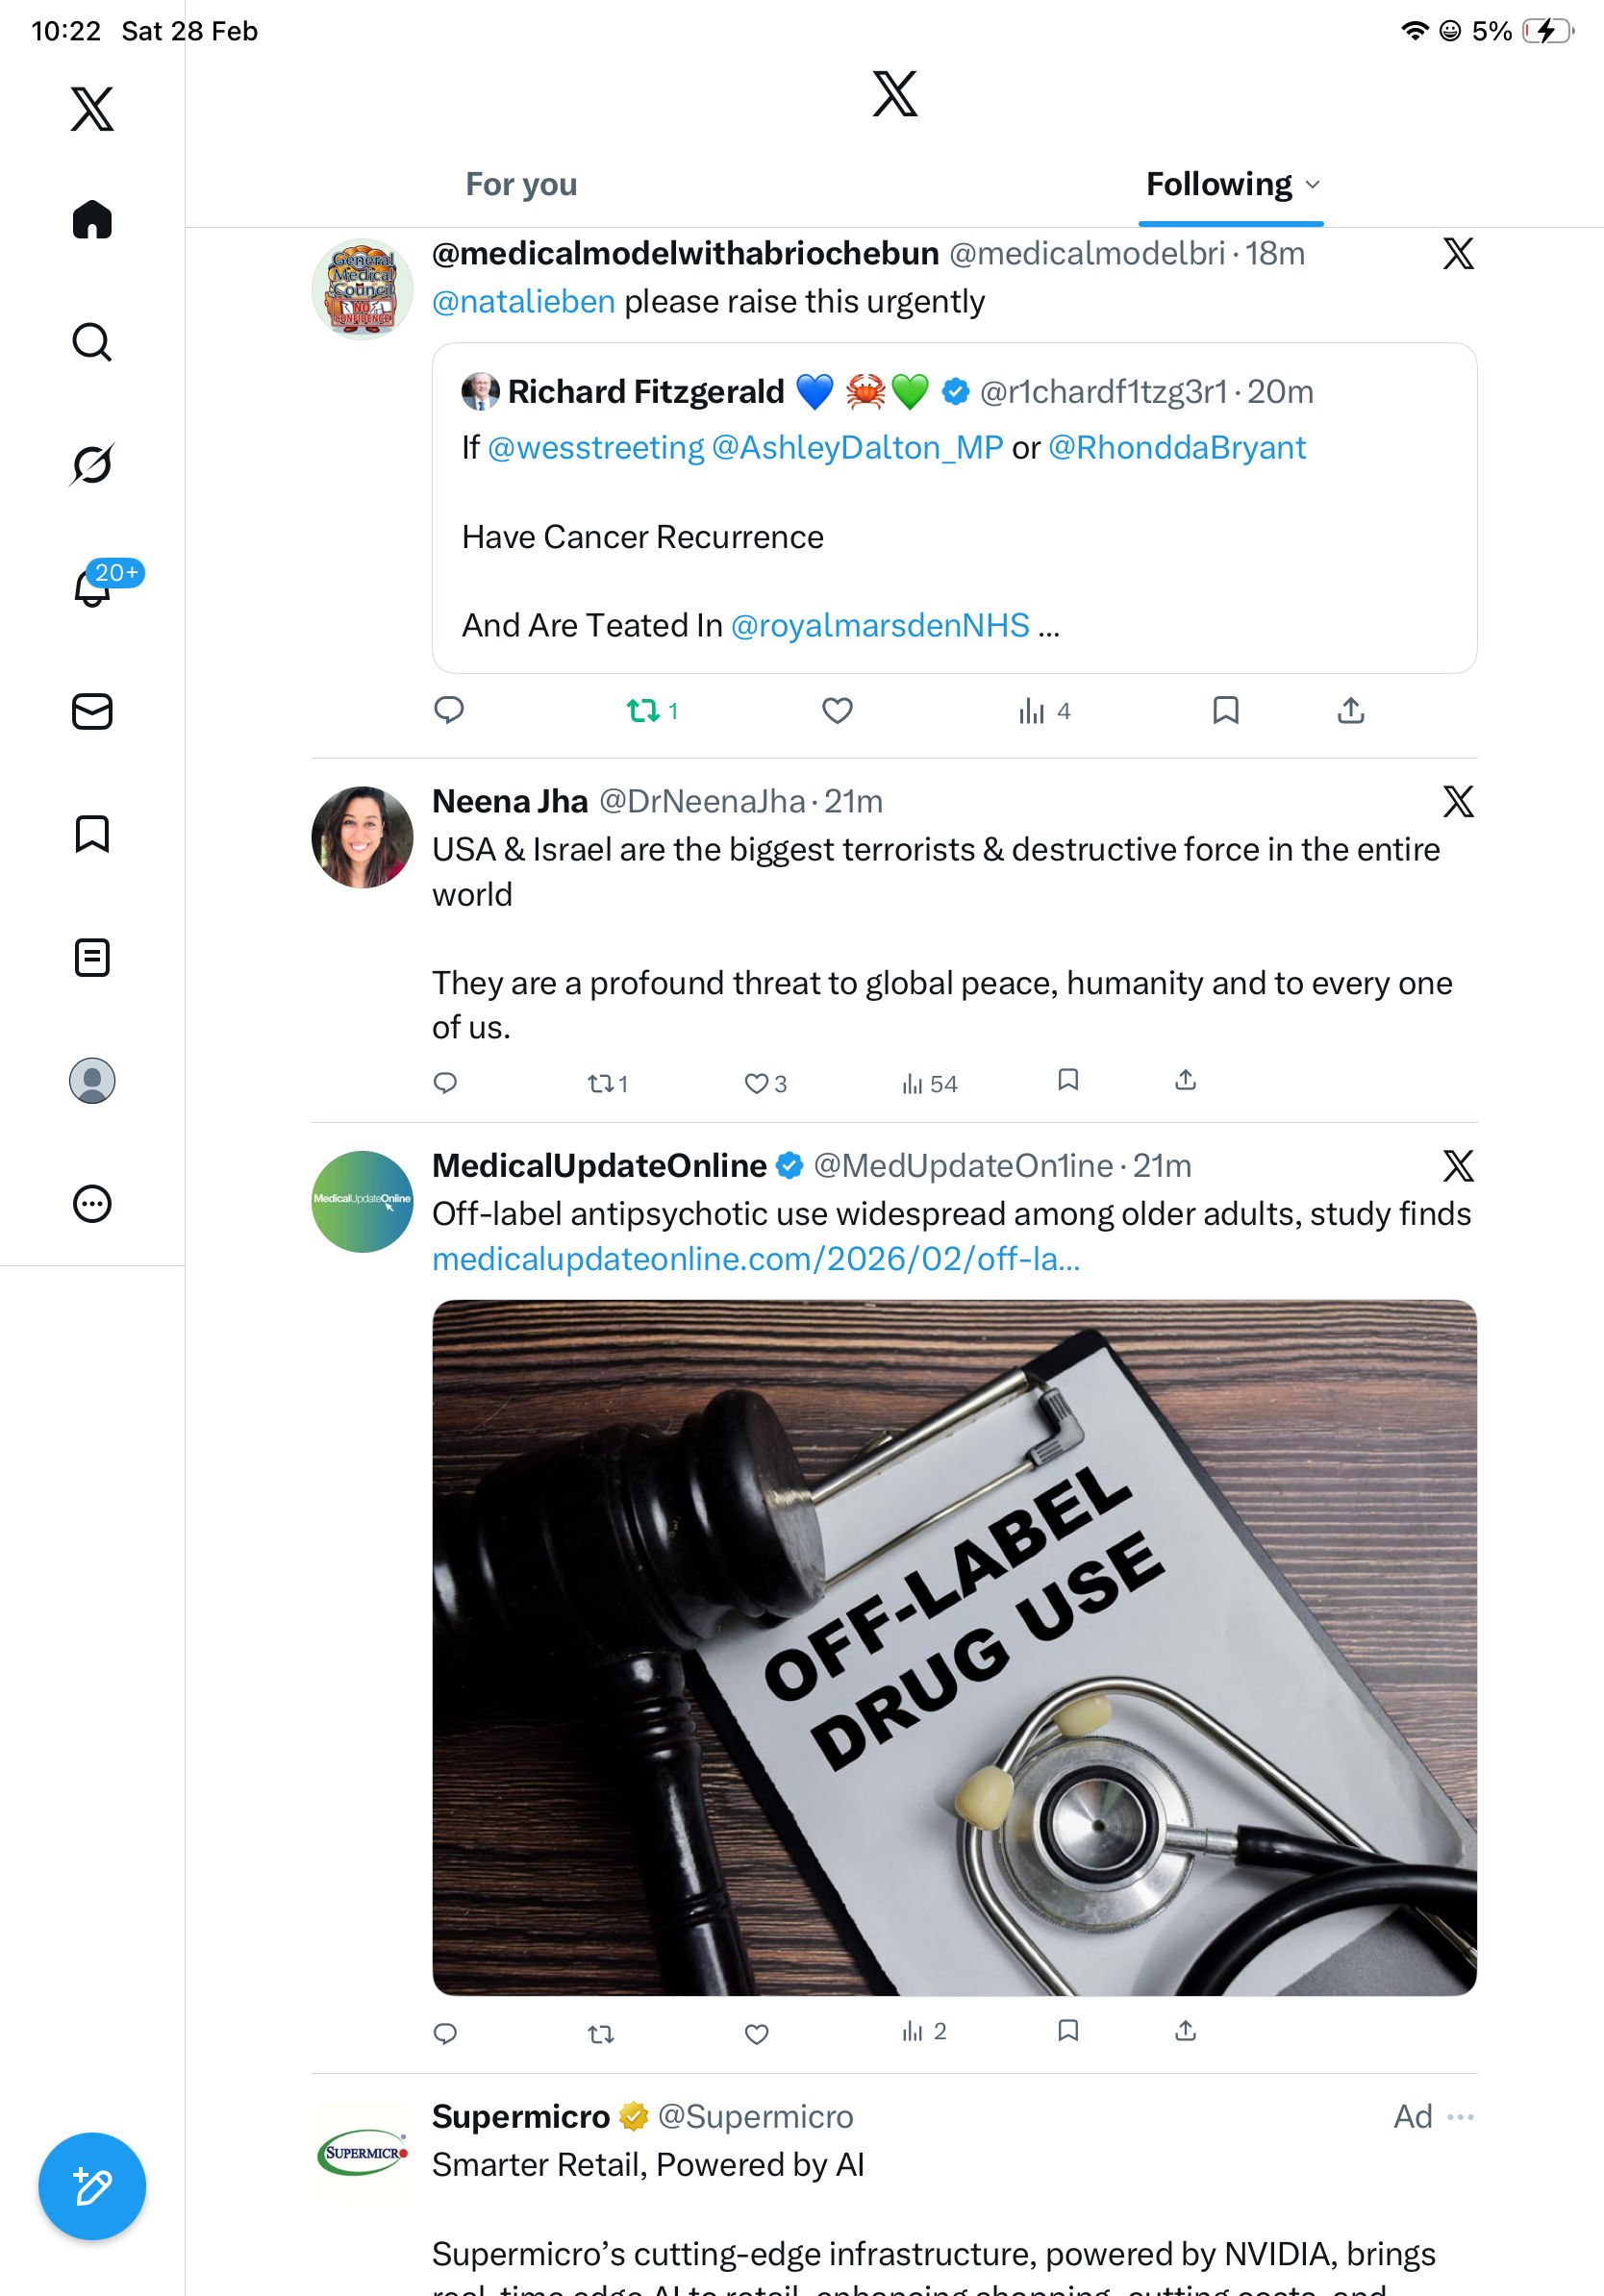
Task: Open the Search icon in sidebar
Action: coord(92,342)
